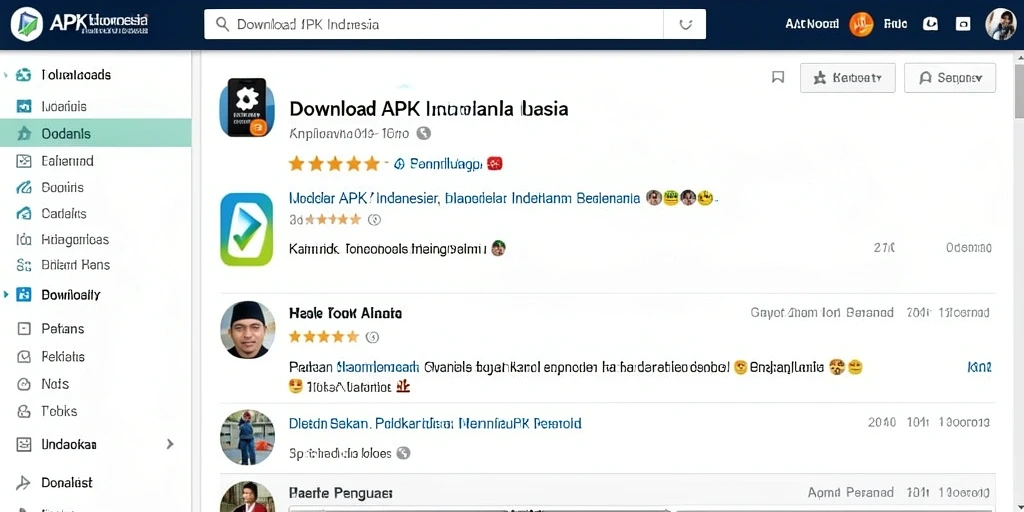Open the orange round icon in header
1024x512 pixels.
[861, 25]
